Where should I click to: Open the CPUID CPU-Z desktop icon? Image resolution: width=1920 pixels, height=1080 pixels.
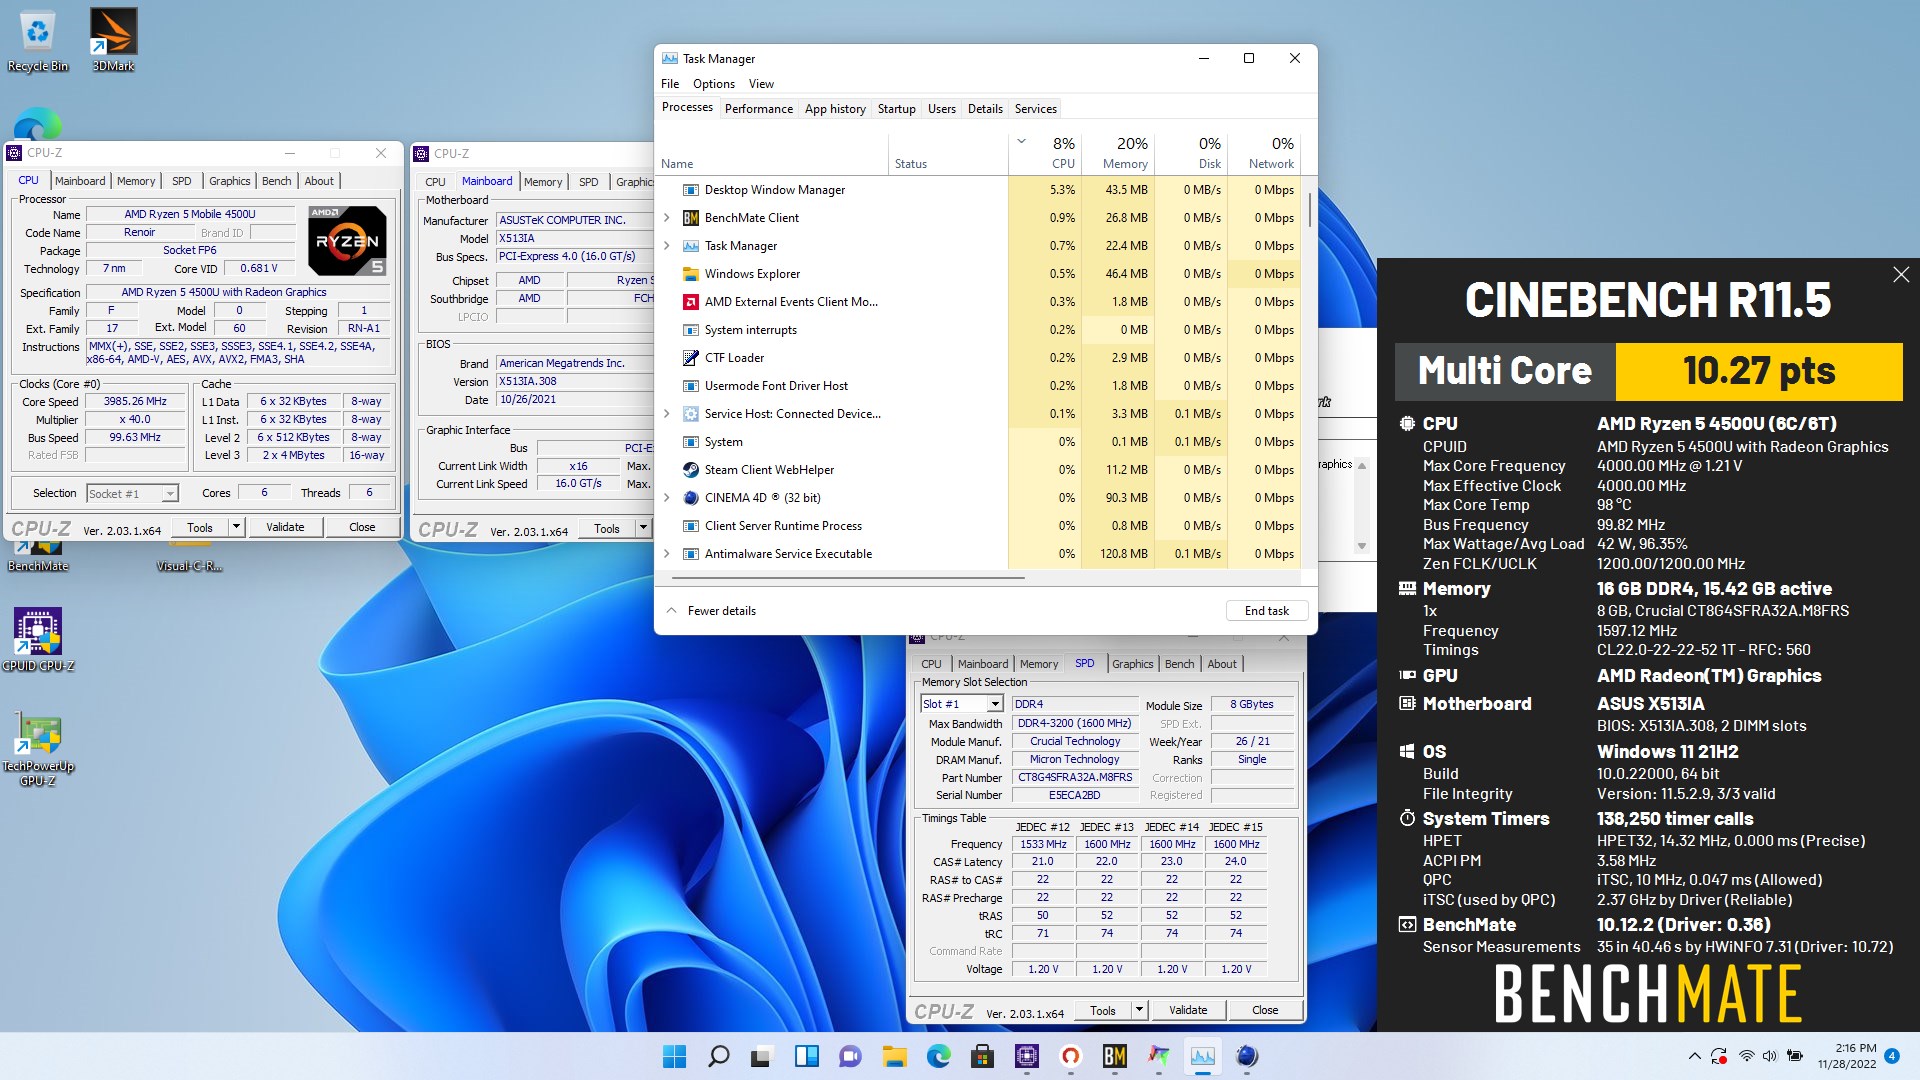tap(38, 640)
